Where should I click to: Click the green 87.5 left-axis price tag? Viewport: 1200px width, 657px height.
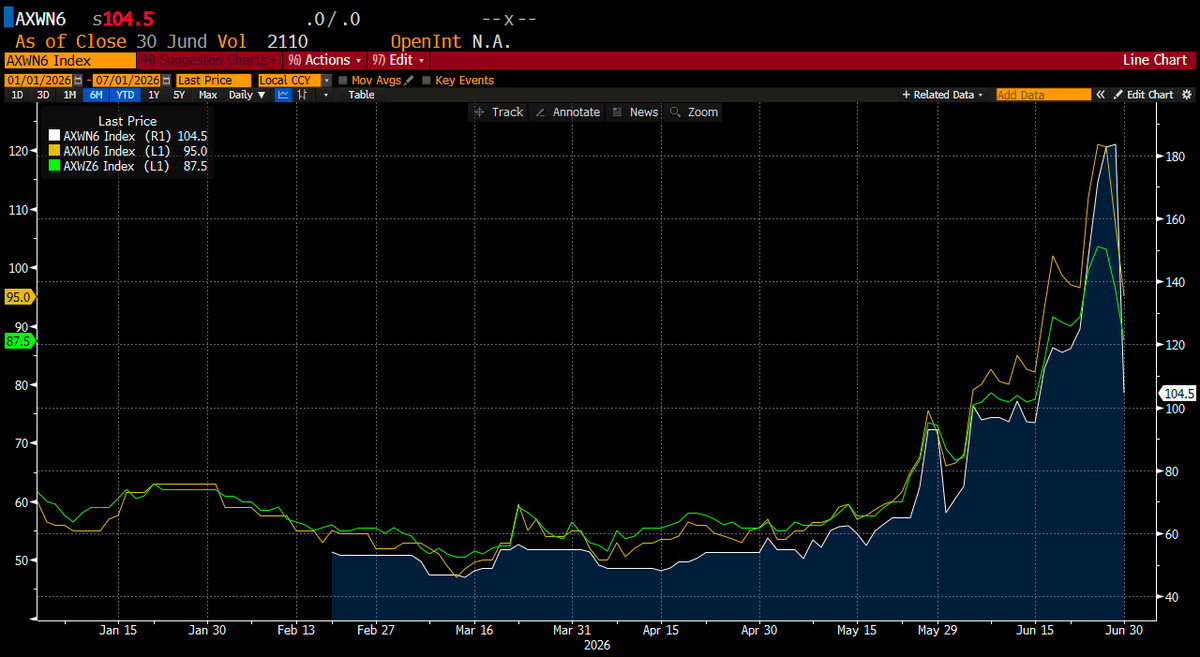pos(19,340)
